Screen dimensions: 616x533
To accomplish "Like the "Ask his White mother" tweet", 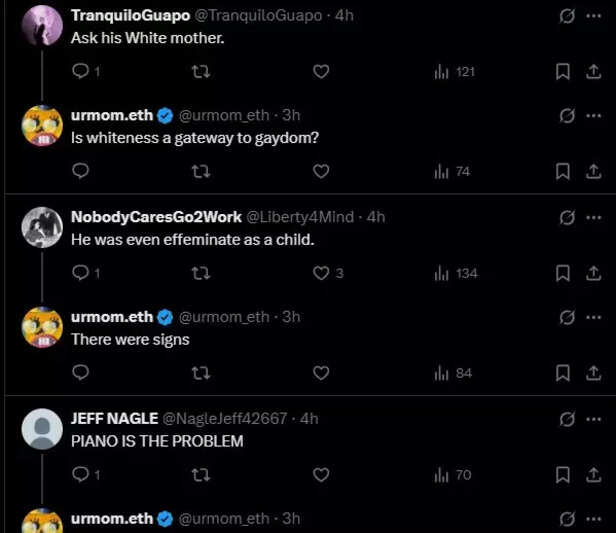I will tap(321, 71).
